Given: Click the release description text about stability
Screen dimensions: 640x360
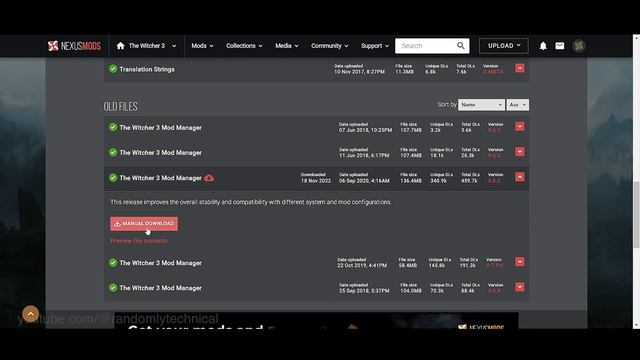Looking at the screenshot, I should [x=251, y=202].
